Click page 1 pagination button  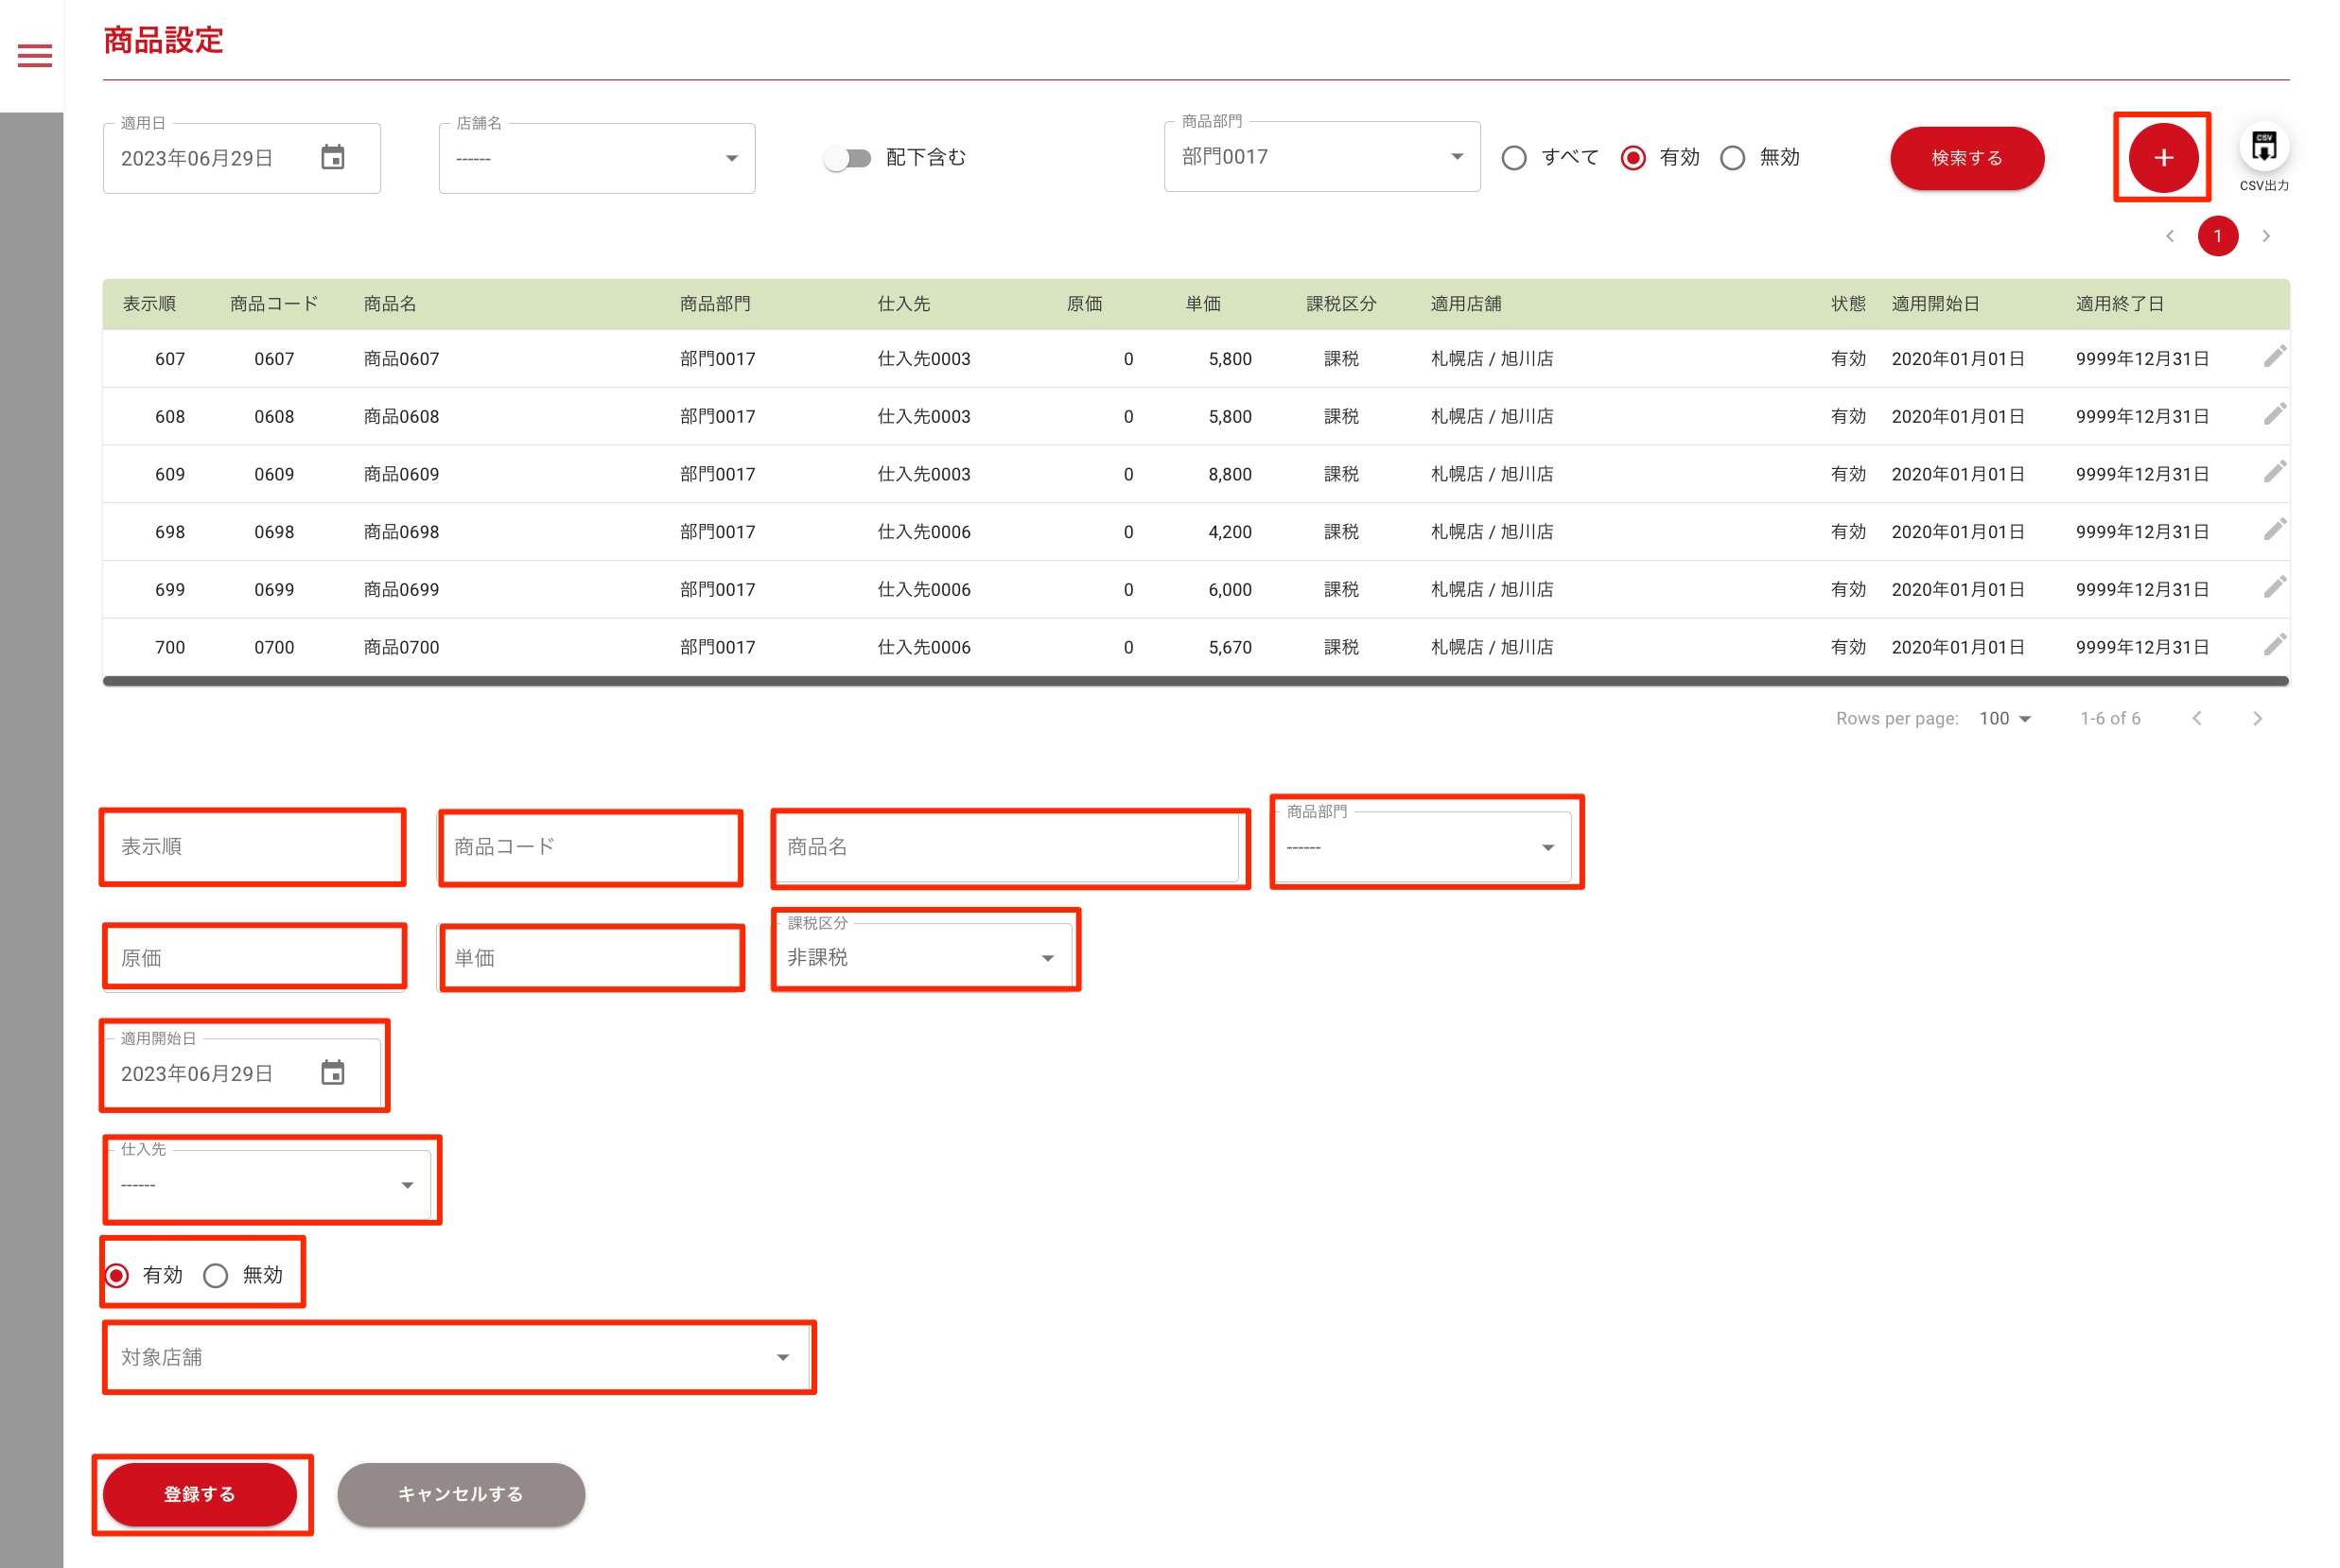click(x=2217, y=236)
